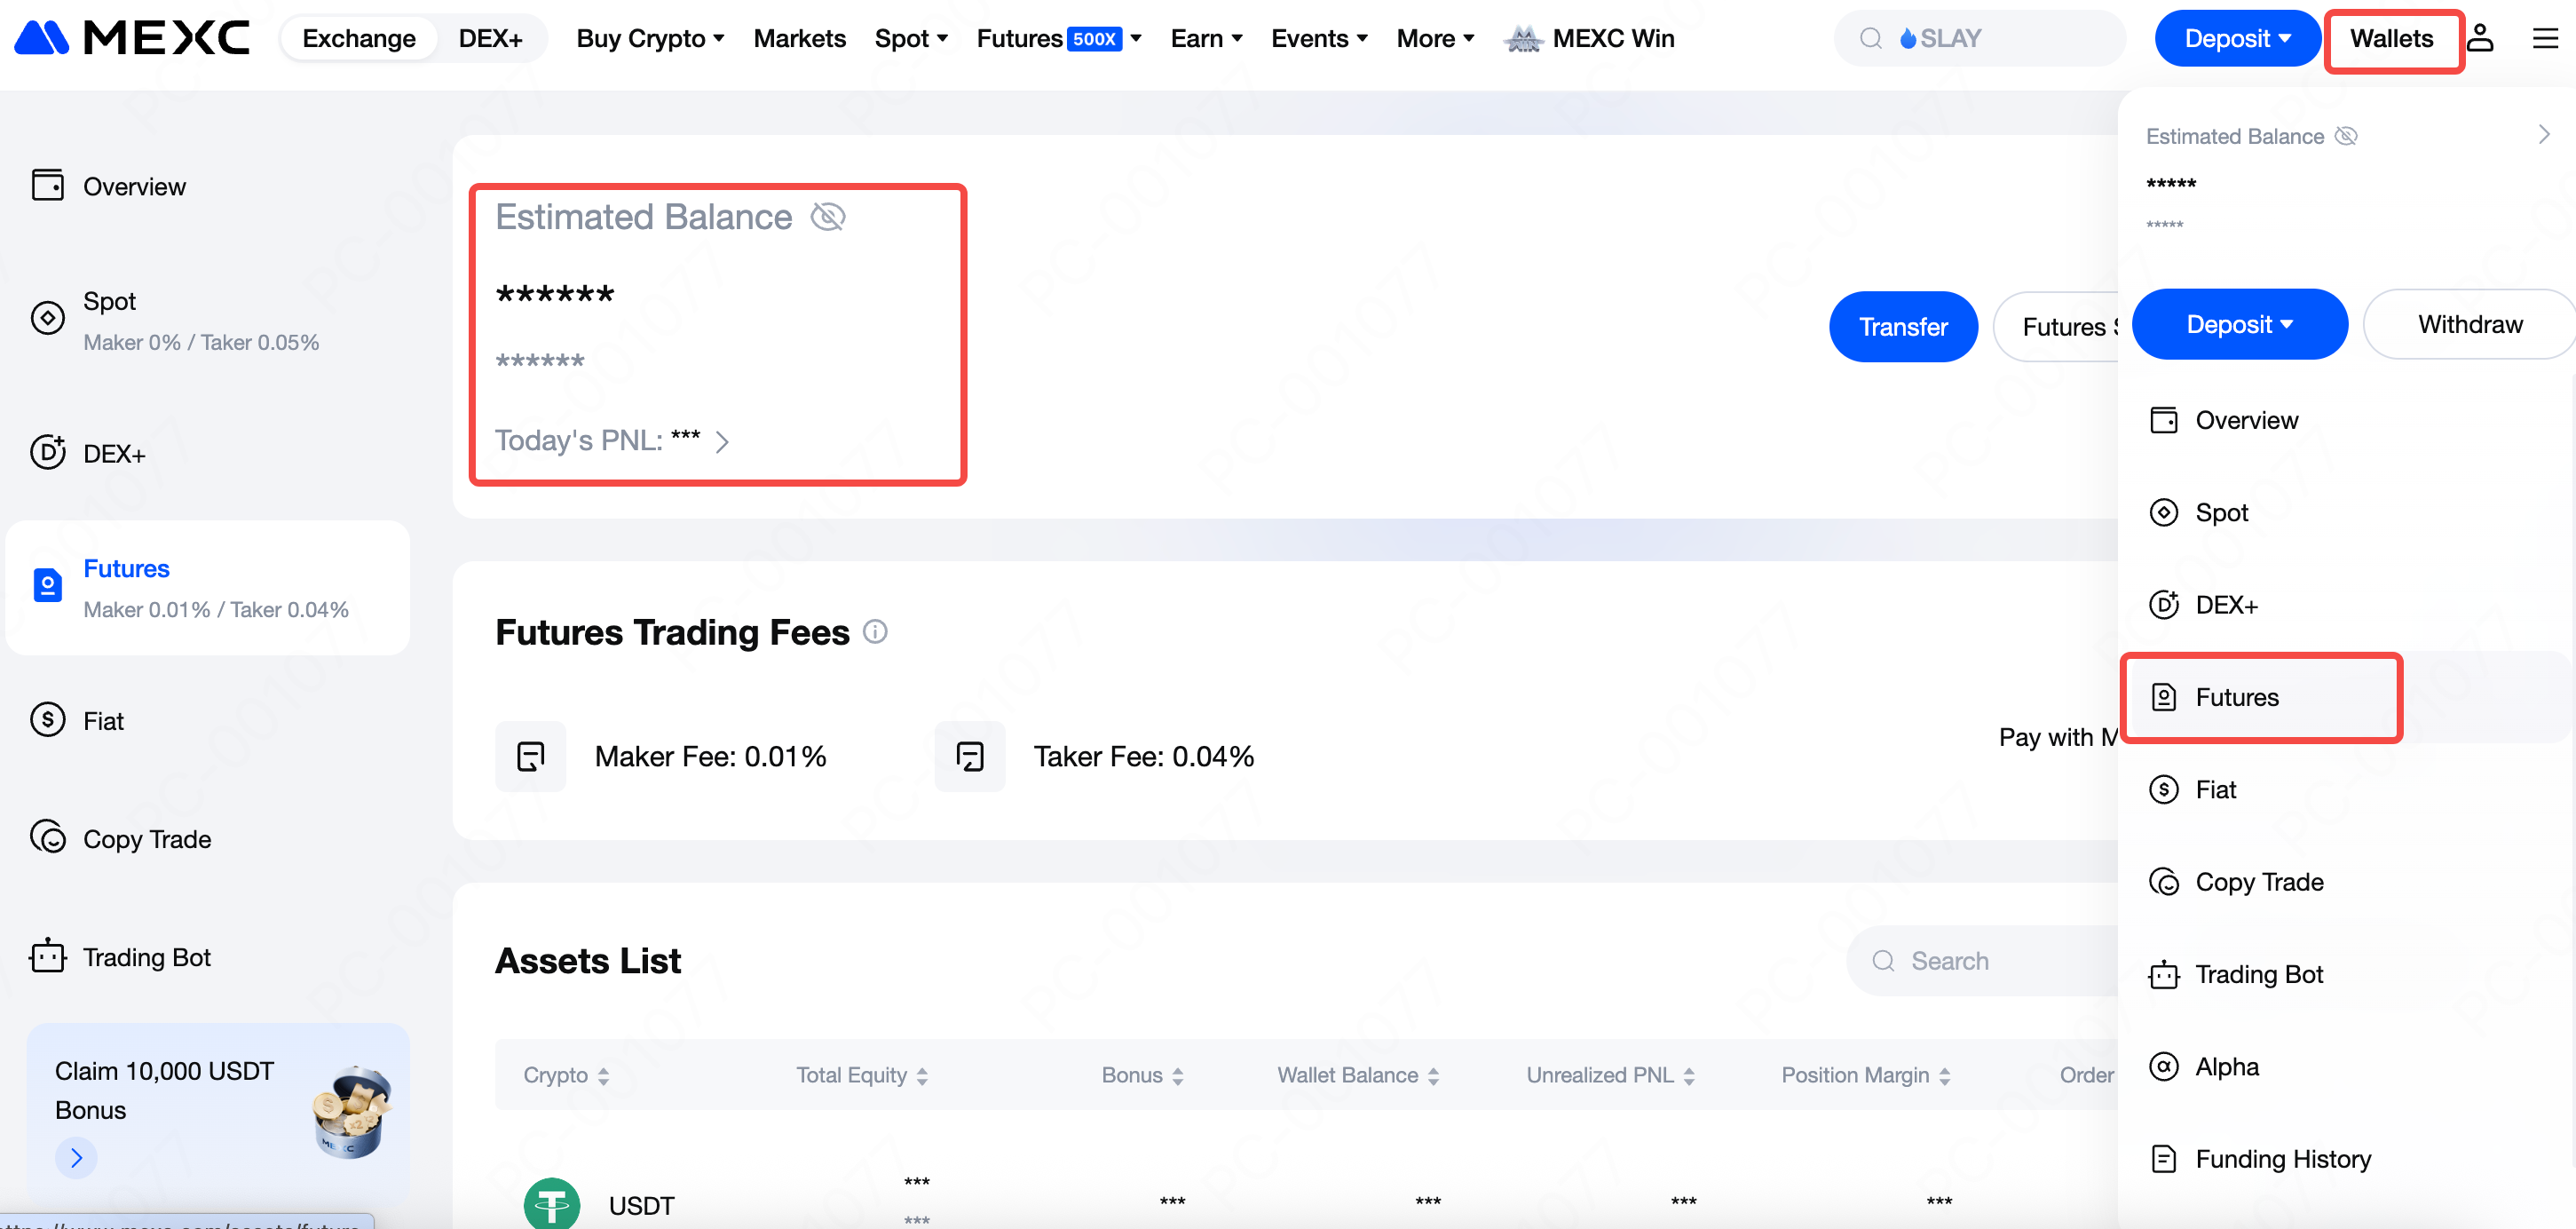The image size is (2576, 1229).
Task: Expand Today's PNL details arrow
Action: [x=723, y=441]
